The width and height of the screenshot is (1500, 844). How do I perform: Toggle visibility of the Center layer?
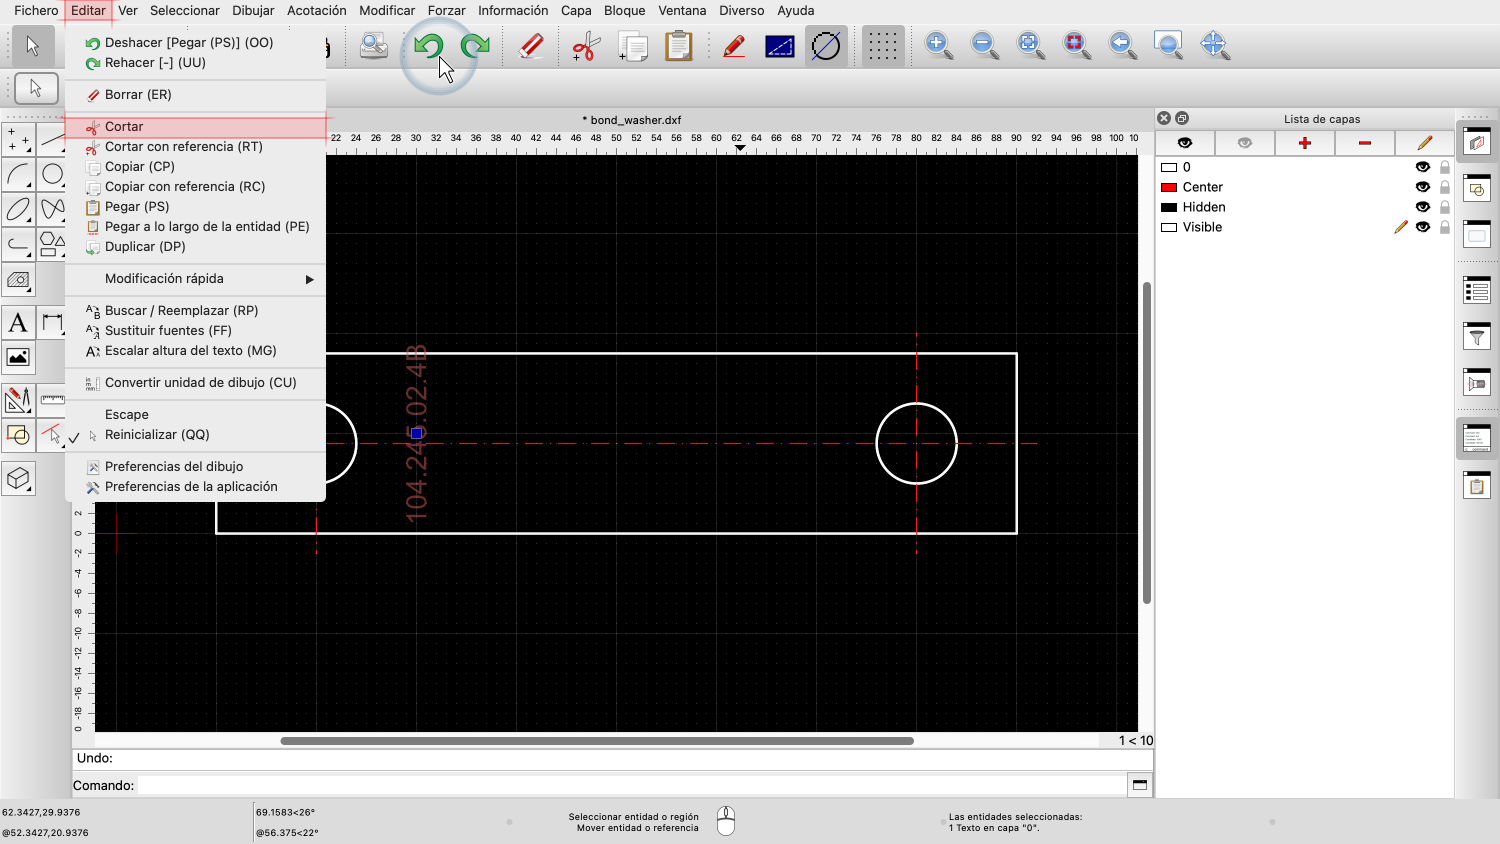click(x=1422, y=187)
